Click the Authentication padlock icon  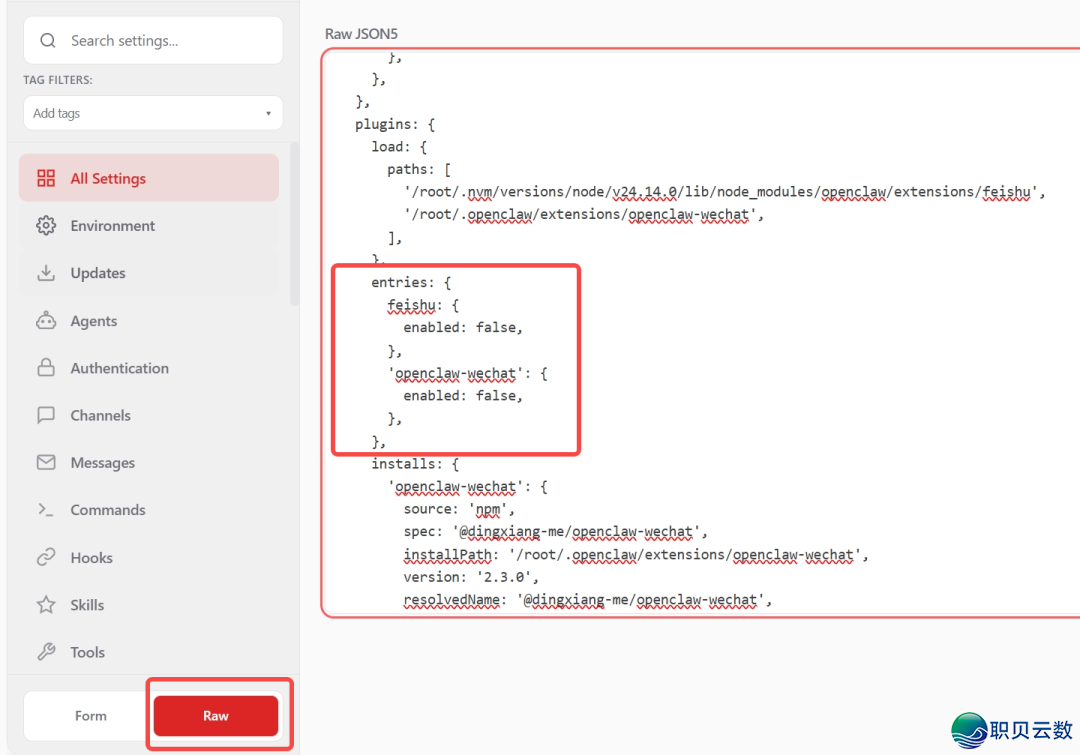46,368
